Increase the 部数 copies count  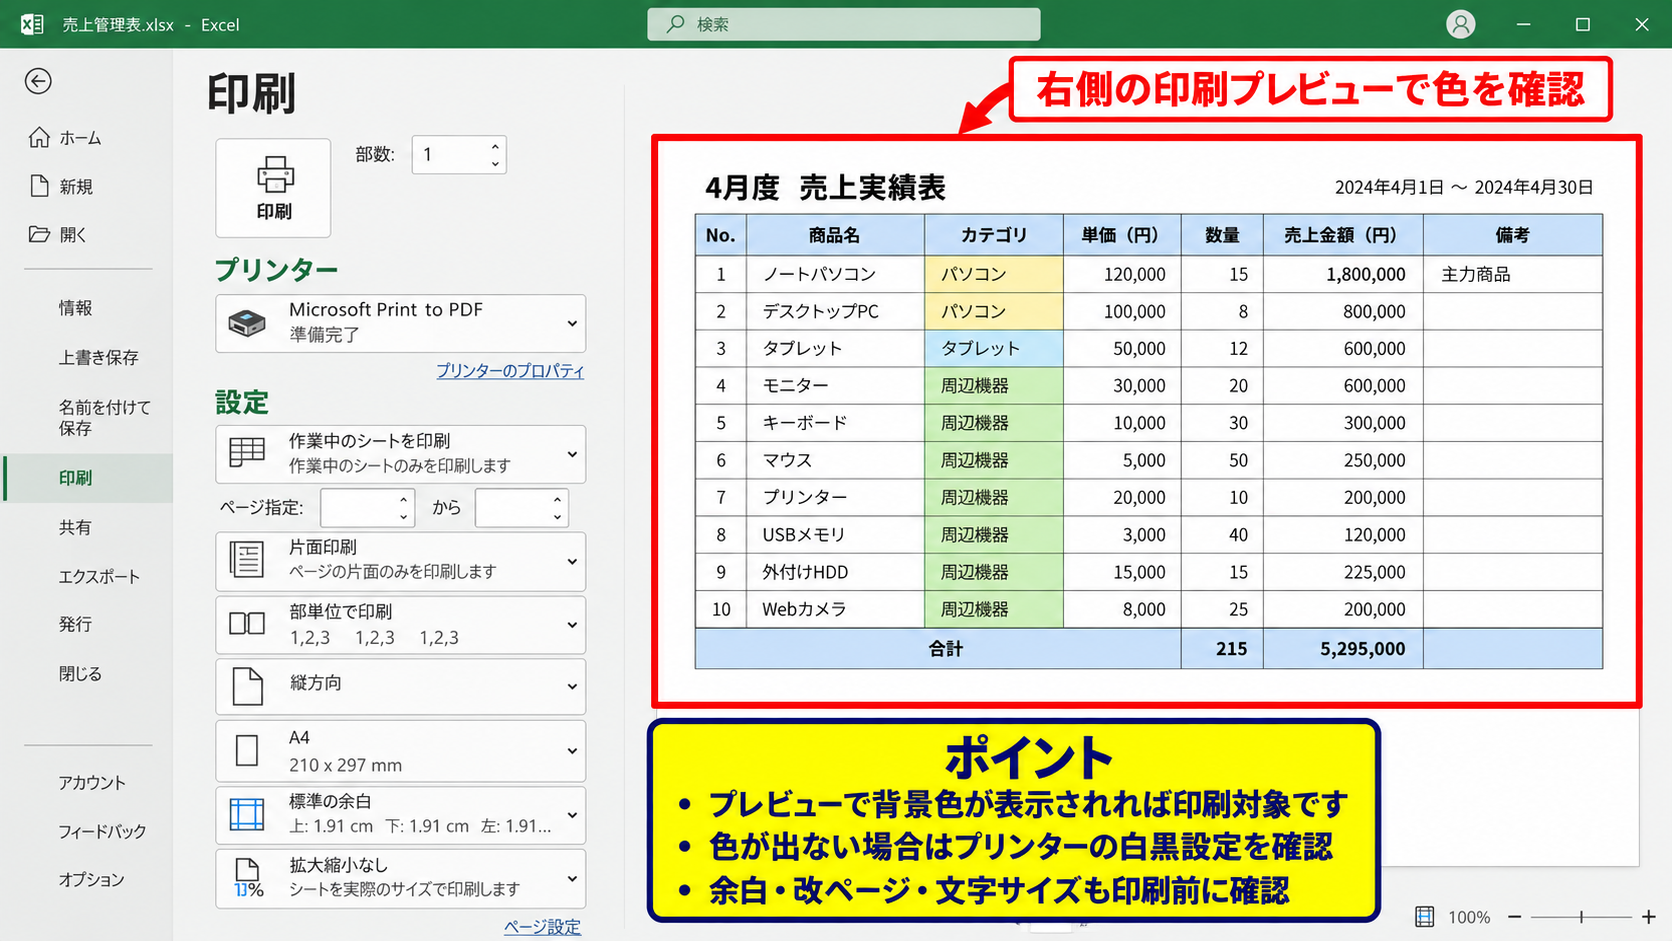point(495,146)
